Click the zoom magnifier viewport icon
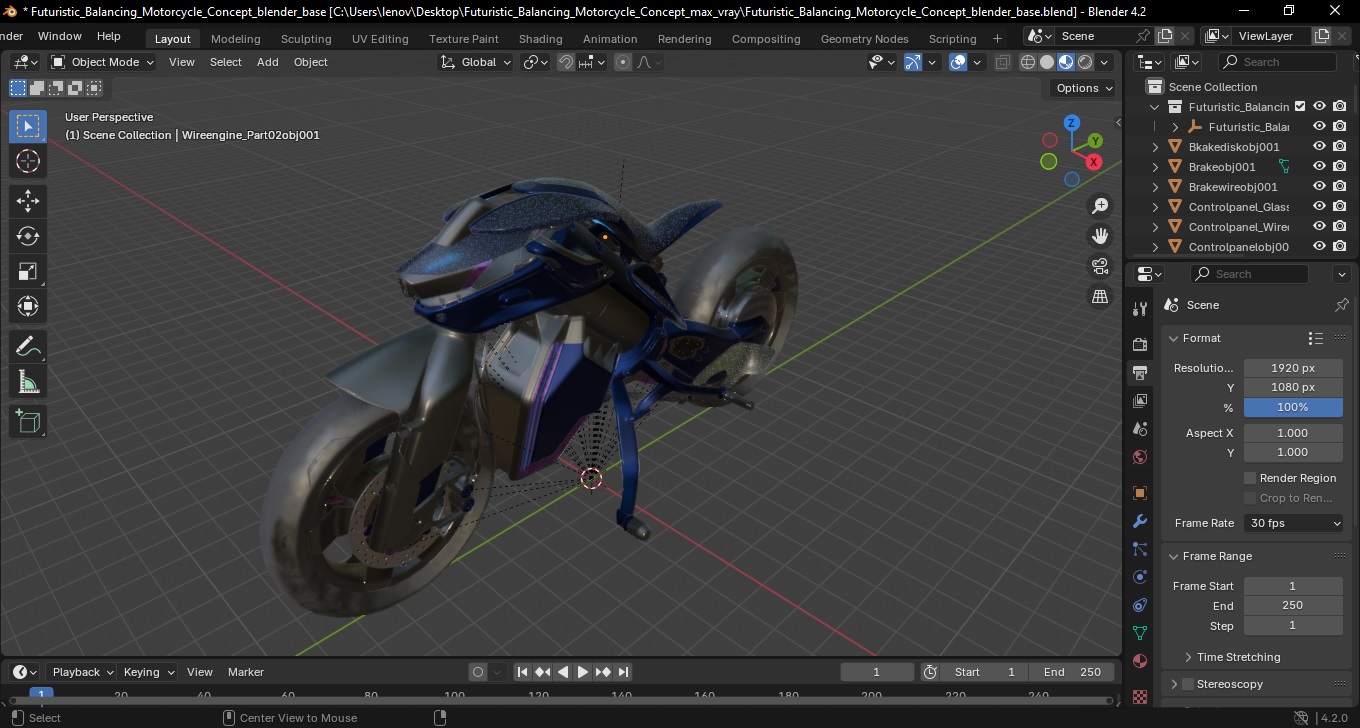Screen dimensions: 1360x728 pyautogui.click(x=1100, y=206)
